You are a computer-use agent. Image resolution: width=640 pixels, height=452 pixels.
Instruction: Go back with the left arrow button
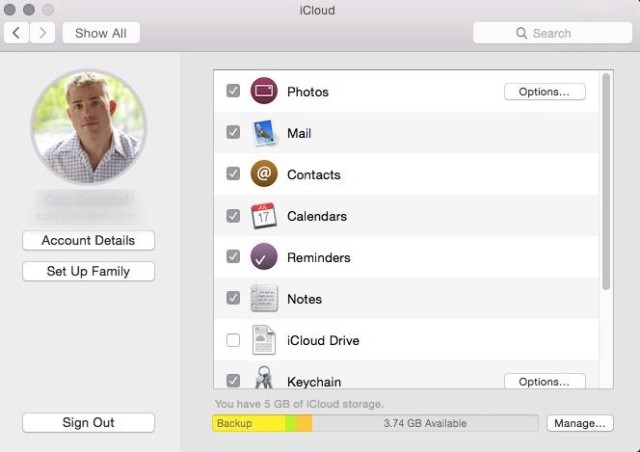click(x=17, y=33)
